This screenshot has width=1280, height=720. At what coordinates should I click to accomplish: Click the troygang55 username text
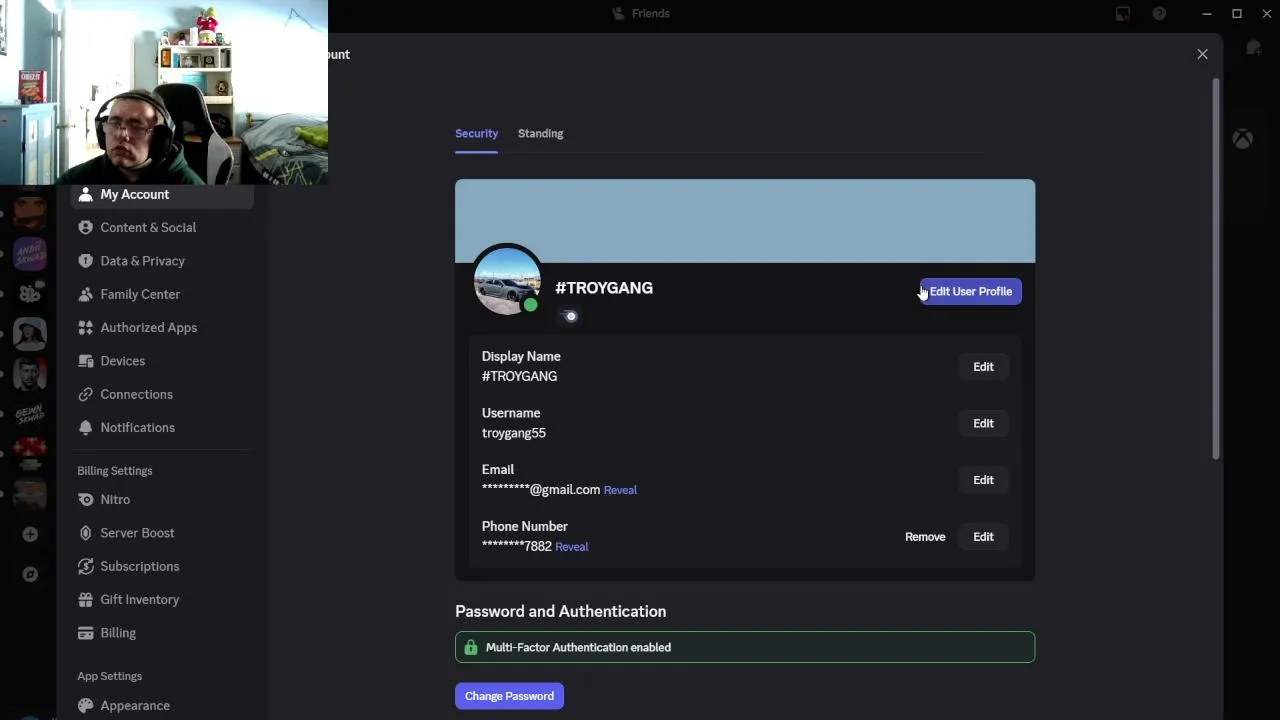coord(514,433)
